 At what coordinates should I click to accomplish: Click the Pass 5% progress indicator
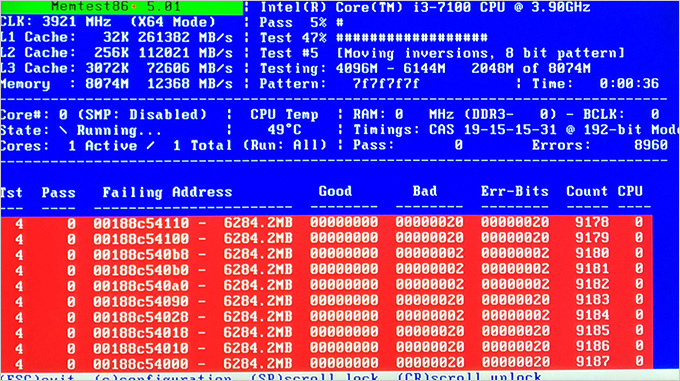pyautogui.click(x=301, y=22)
